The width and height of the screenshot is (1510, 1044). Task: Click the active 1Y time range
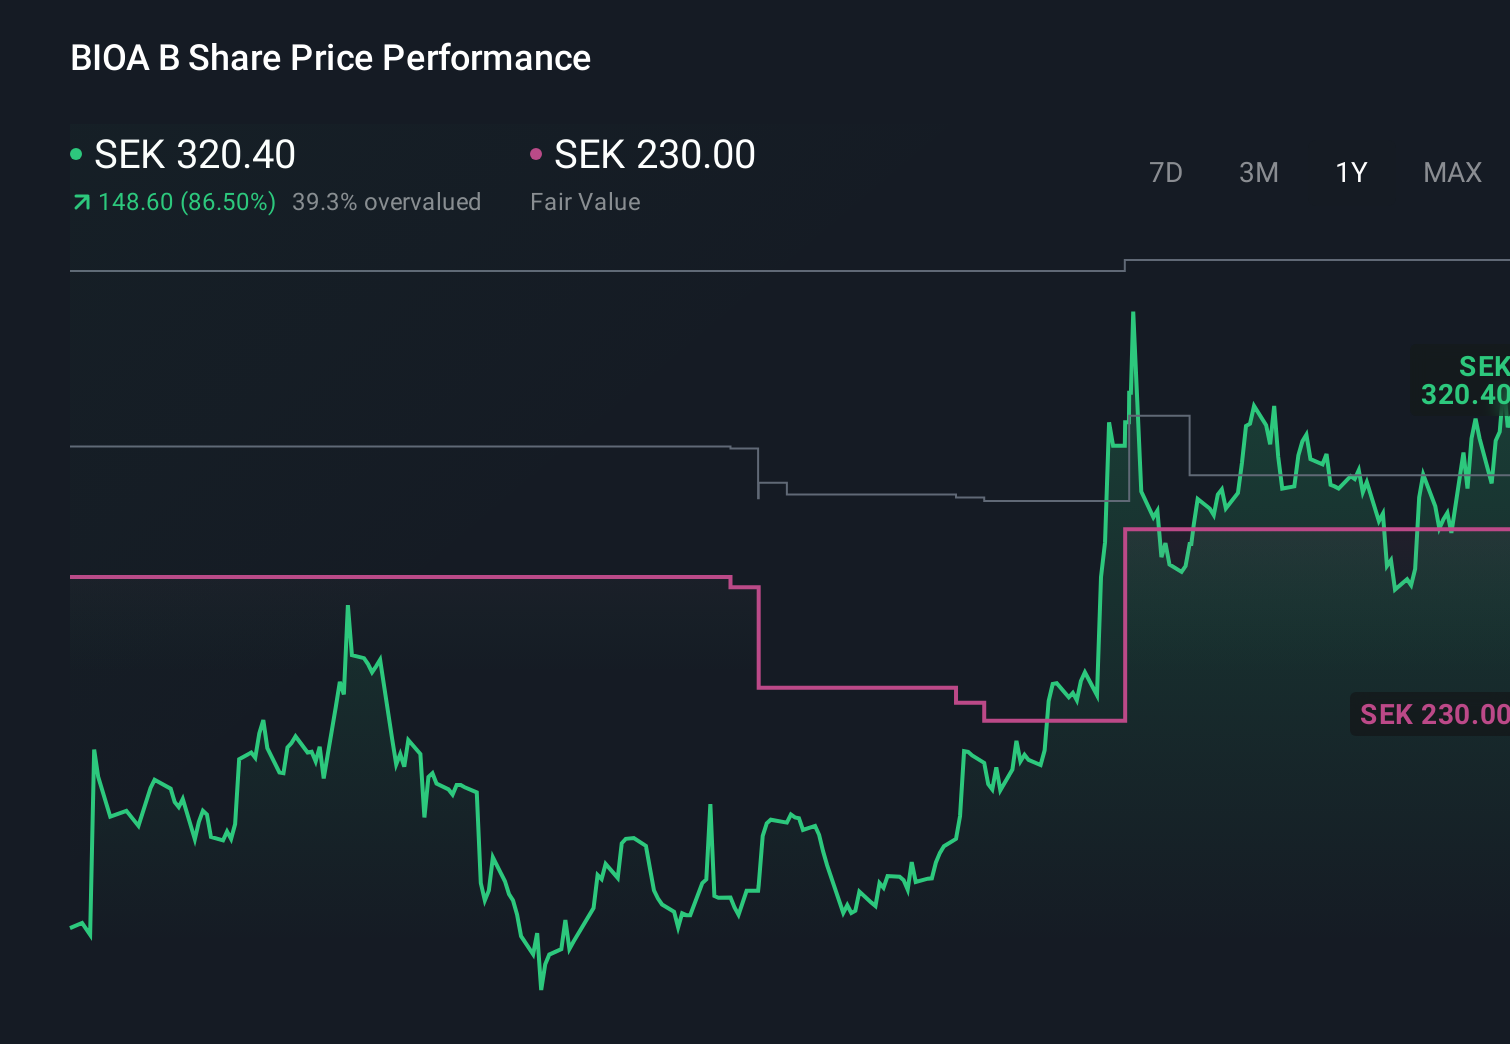pos(1350,172)
